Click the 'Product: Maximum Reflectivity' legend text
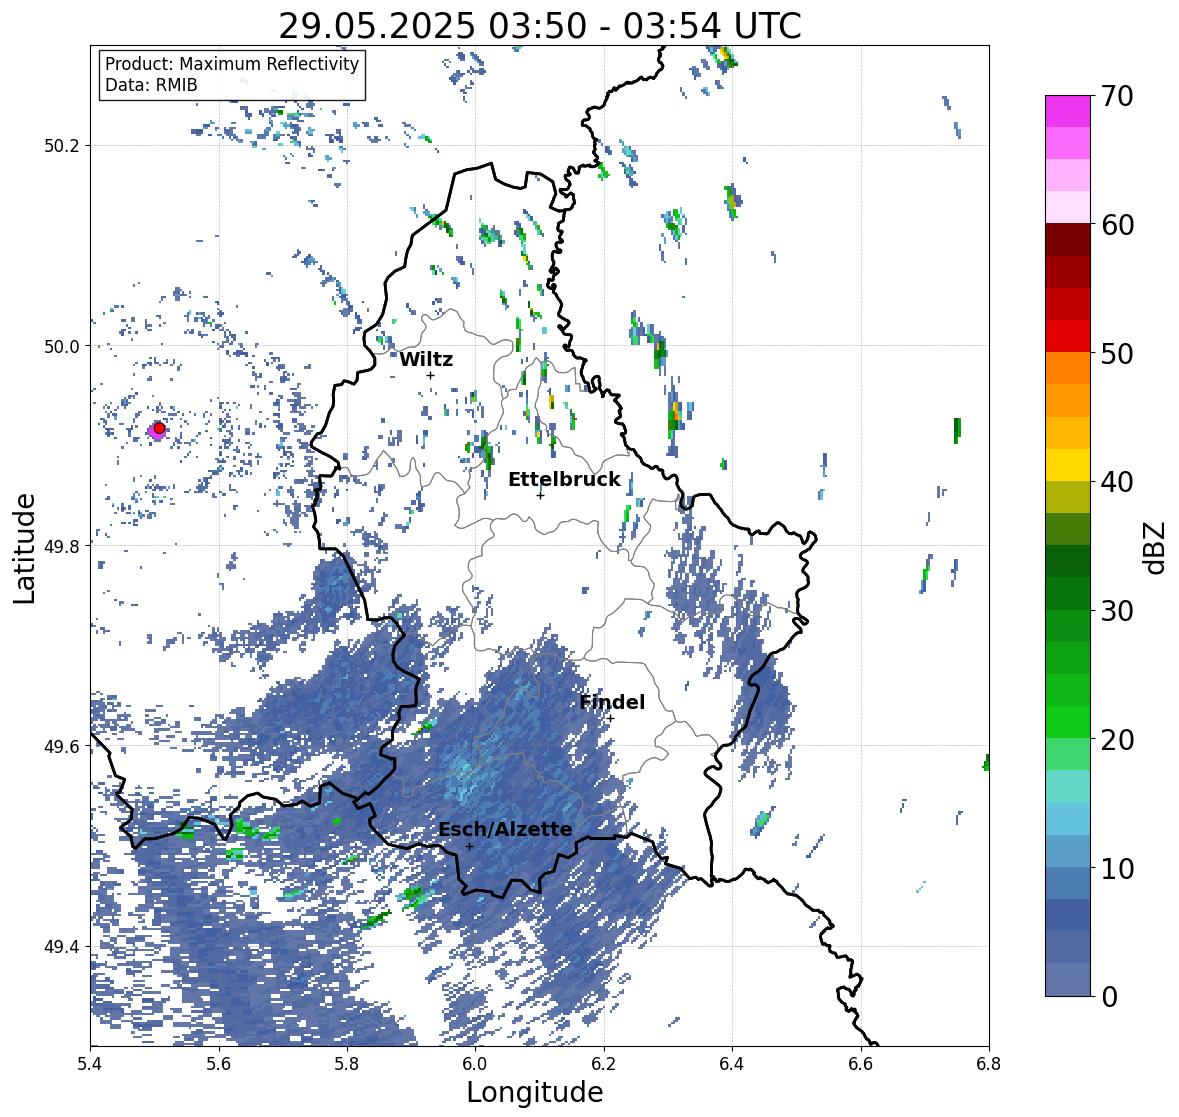This screenshot has height=1117, width=1179. coord(232,64)
